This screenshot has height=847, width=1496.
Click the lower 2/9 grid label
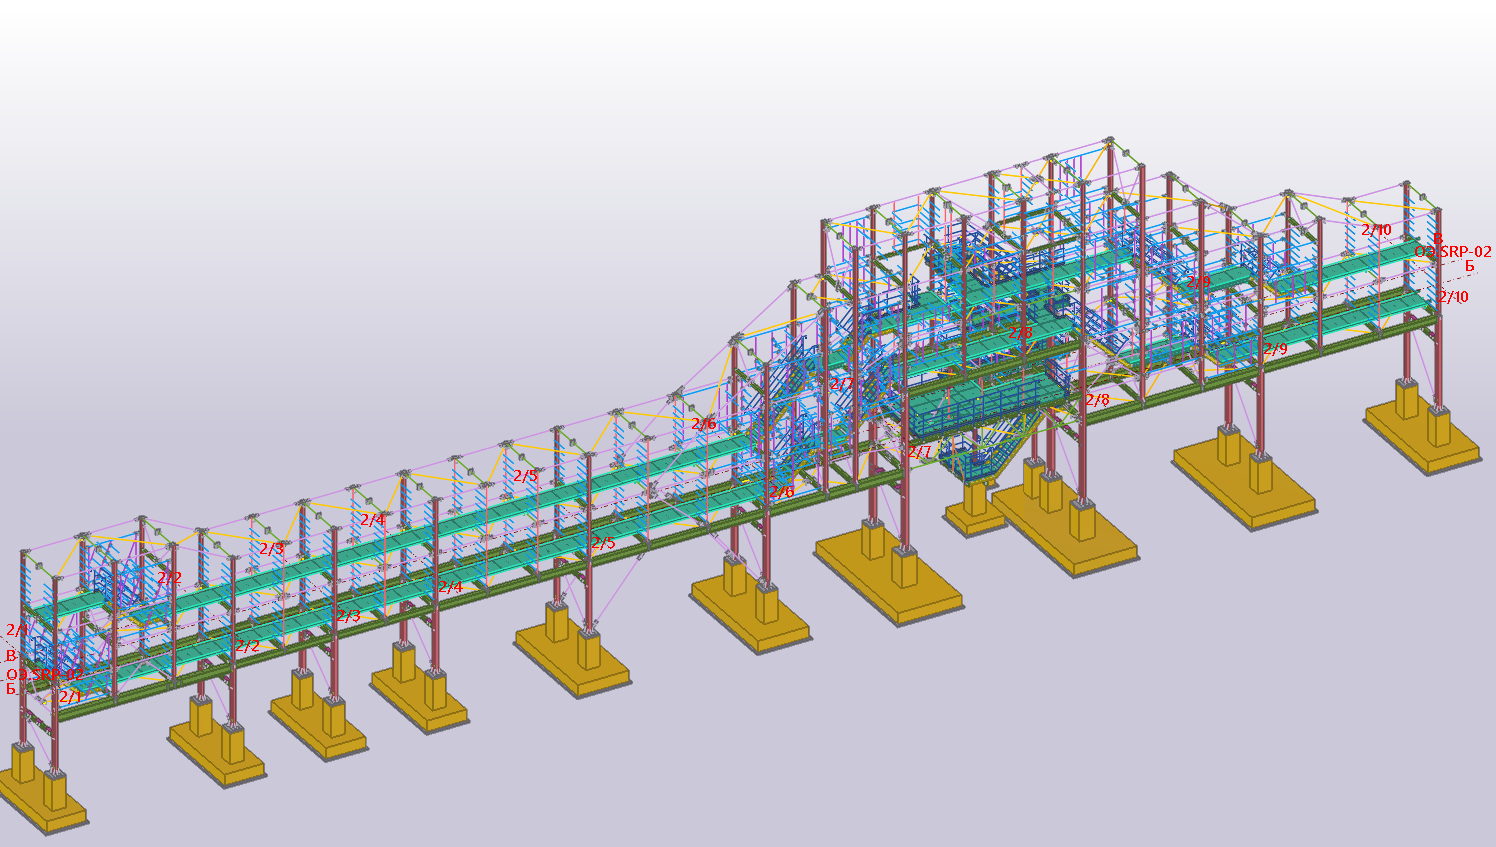pyautogui.click(x=1275, y=349)
